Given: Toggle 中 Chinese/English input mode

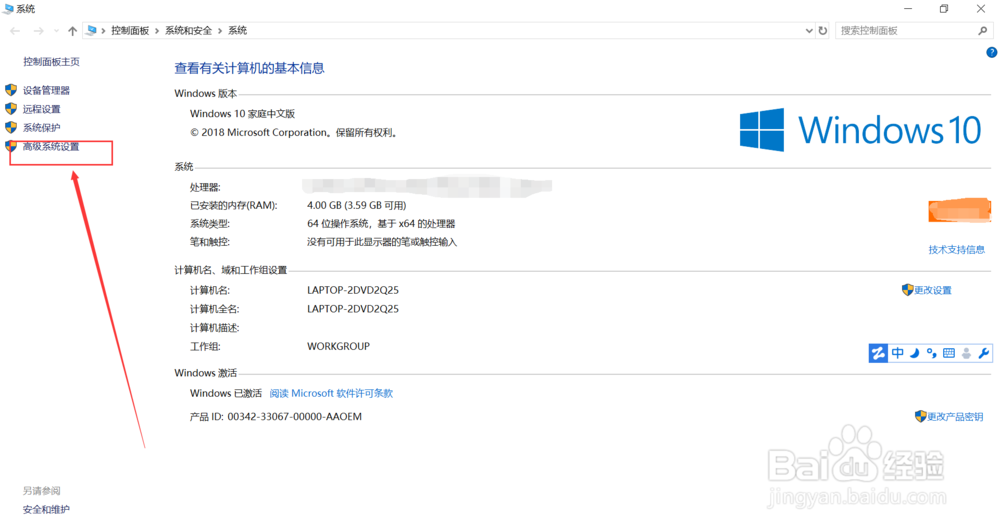Looking at the screenshot, I should tap(898, 353).
